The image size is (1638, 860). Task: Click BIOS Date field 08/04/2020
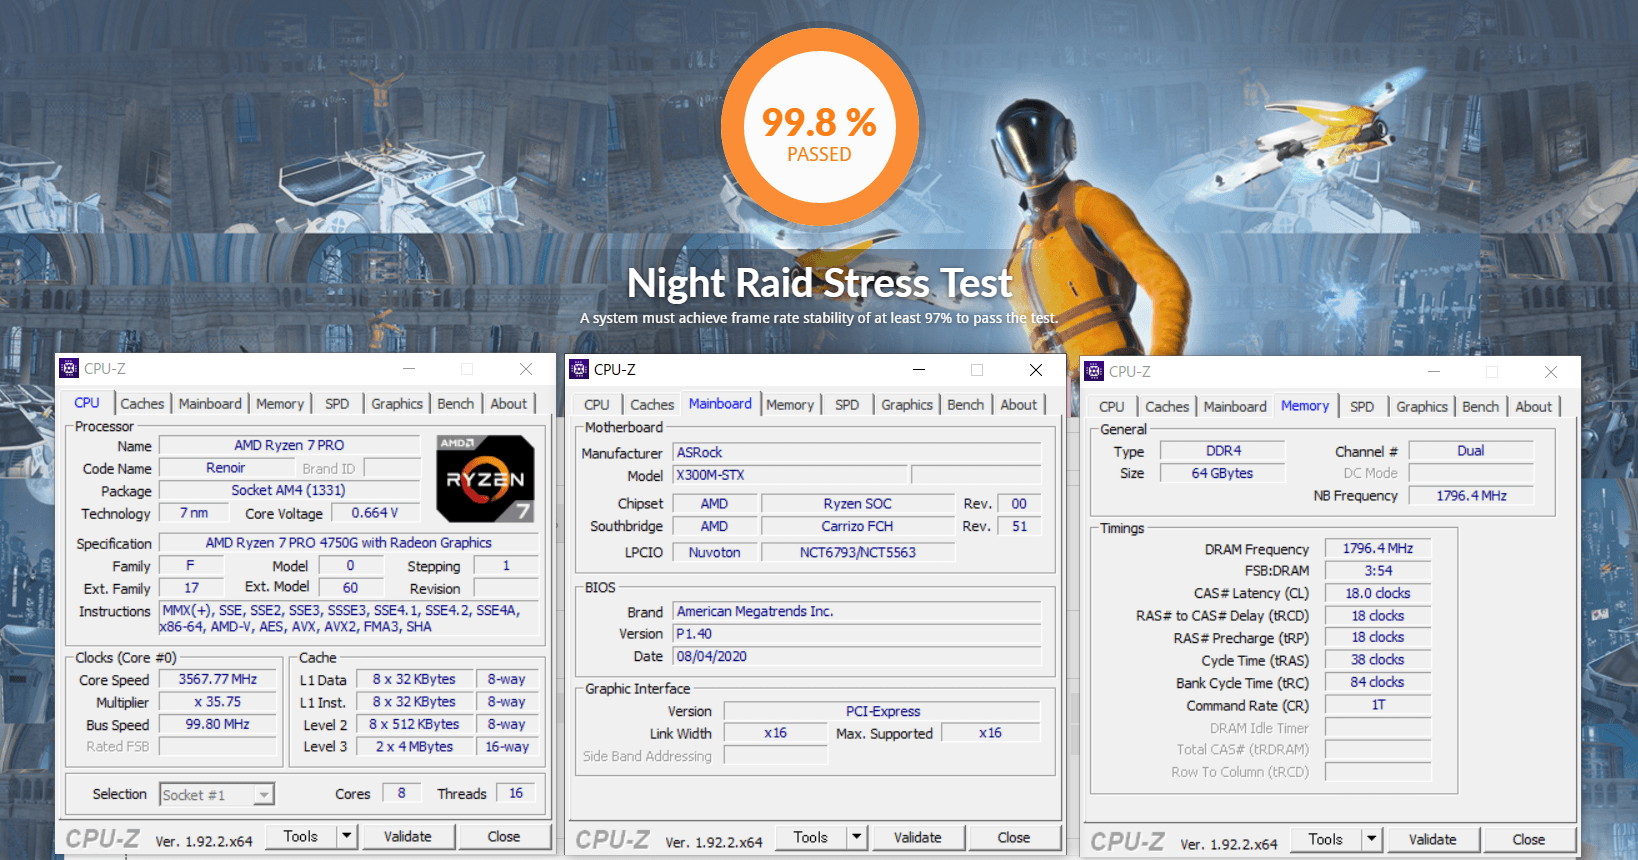tap(857, 657)
